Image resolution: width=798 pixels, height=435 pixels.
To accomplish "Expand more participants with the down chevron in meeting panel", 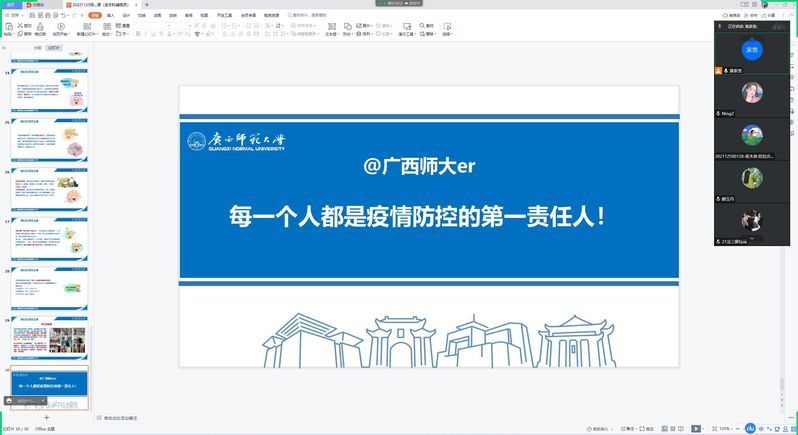I will point(752,238).
